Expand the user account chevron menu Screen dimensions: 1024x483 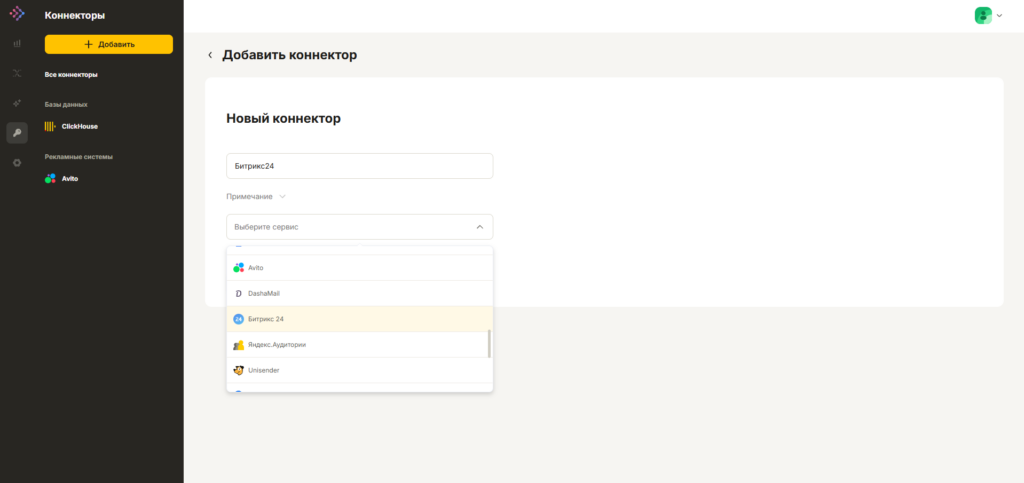999,16
